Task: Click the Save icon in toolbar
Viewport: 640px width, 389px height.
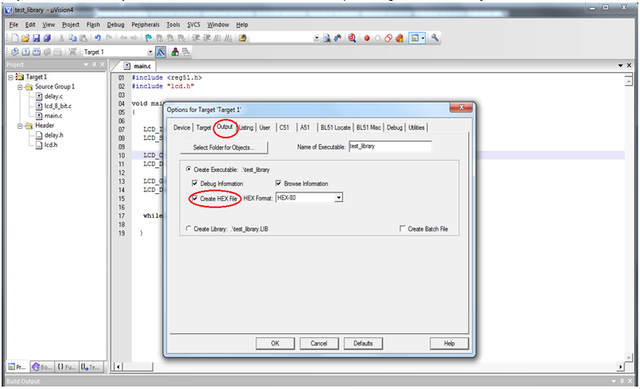Action: pos(36,38)
